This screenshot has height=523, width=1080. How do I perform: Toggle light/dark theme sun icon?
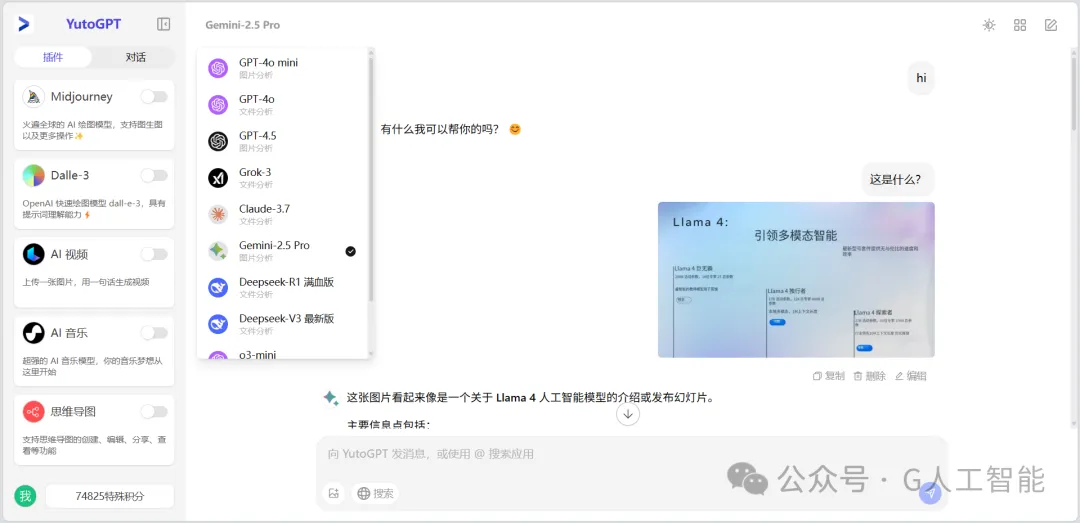tap(989, 25)
